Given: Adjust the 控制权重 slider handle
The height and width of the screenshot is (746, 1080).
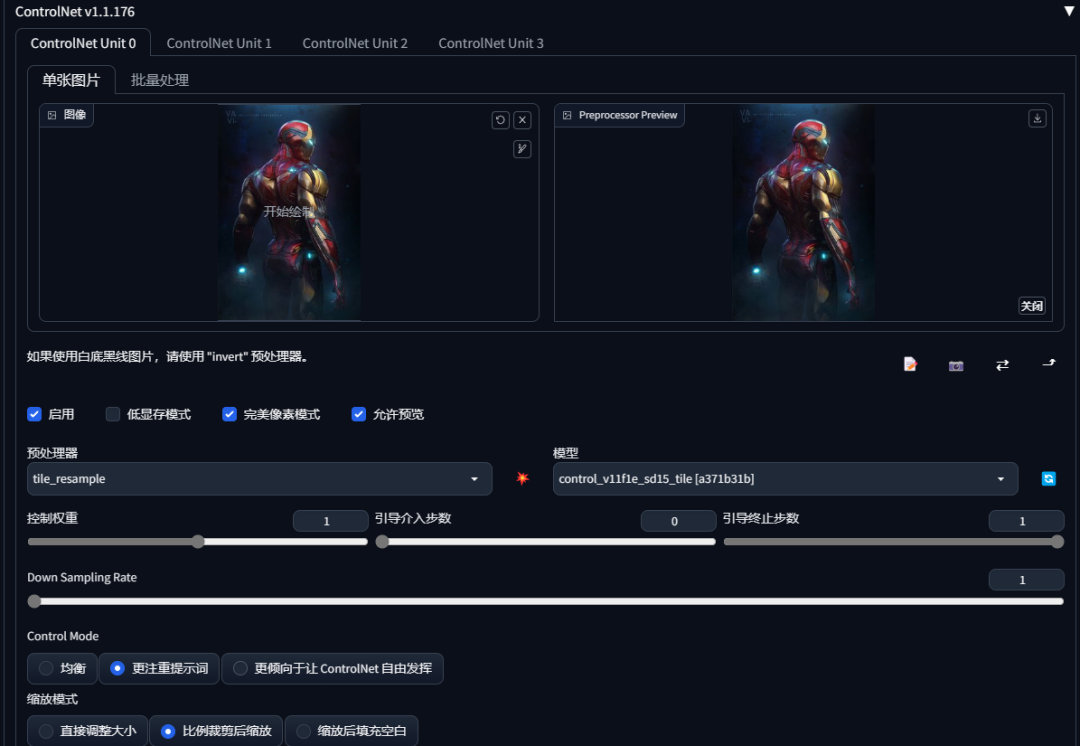Looking at the screenshot, I should [198, 542].
